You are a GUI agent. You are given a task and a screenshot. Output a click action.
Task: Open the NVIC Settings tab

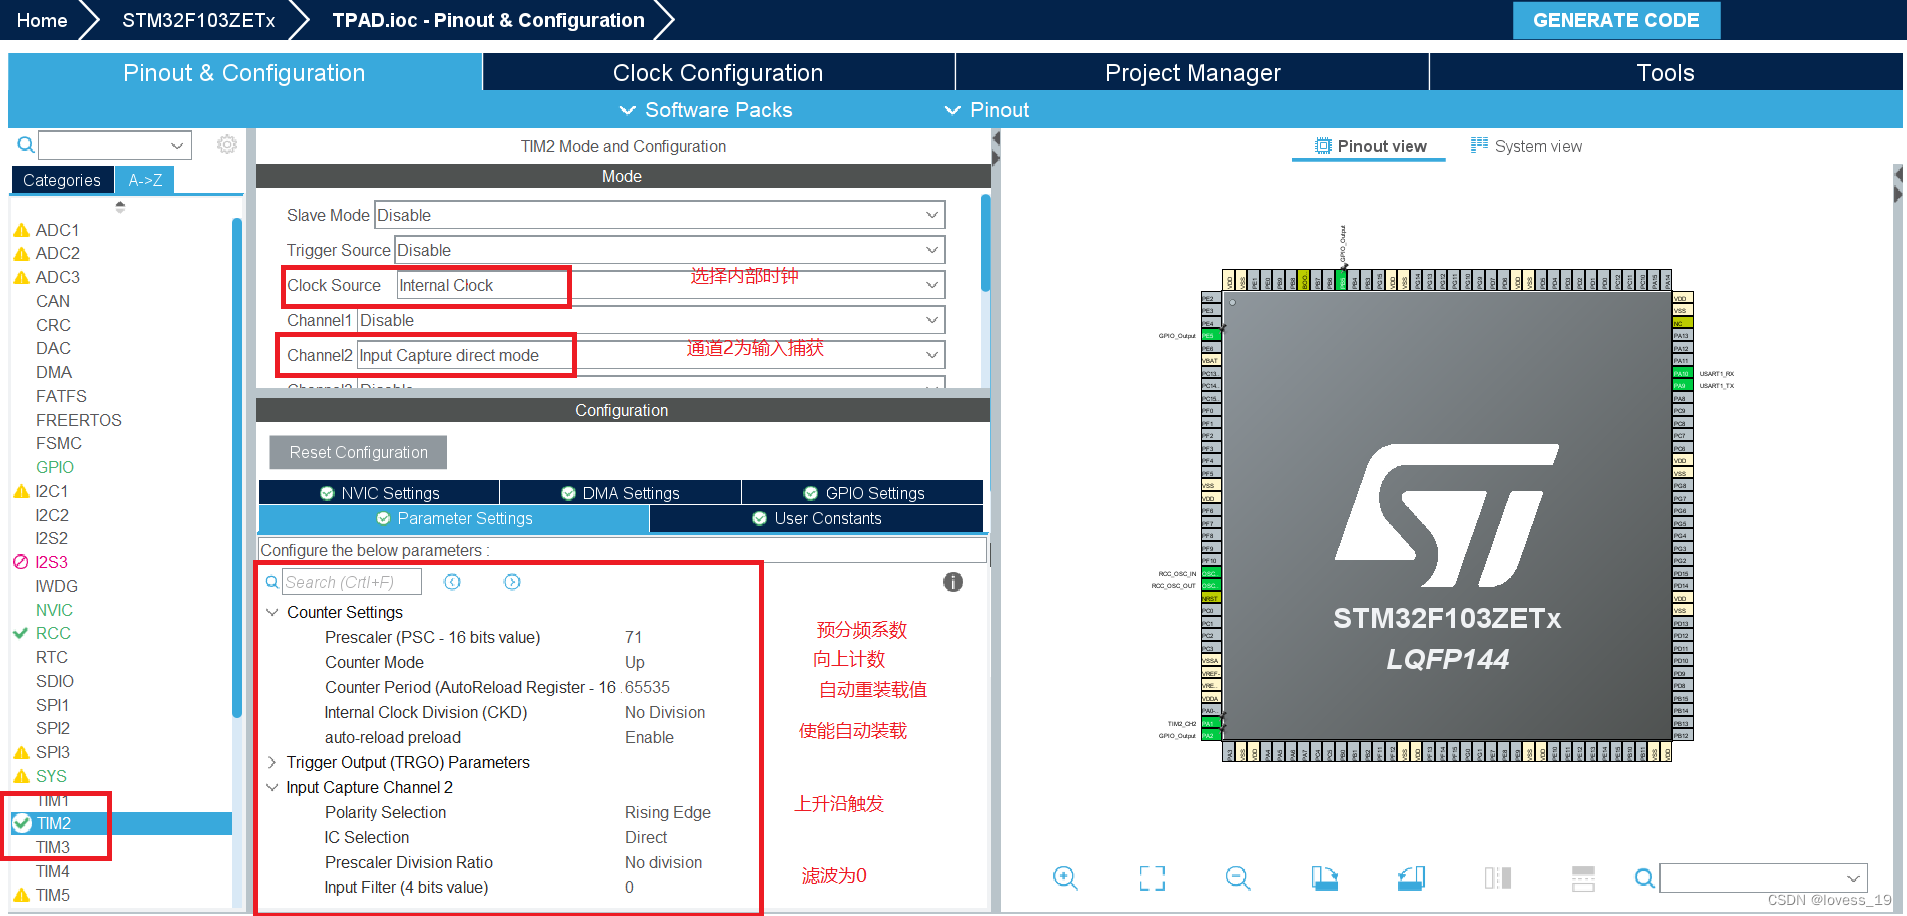379,493
